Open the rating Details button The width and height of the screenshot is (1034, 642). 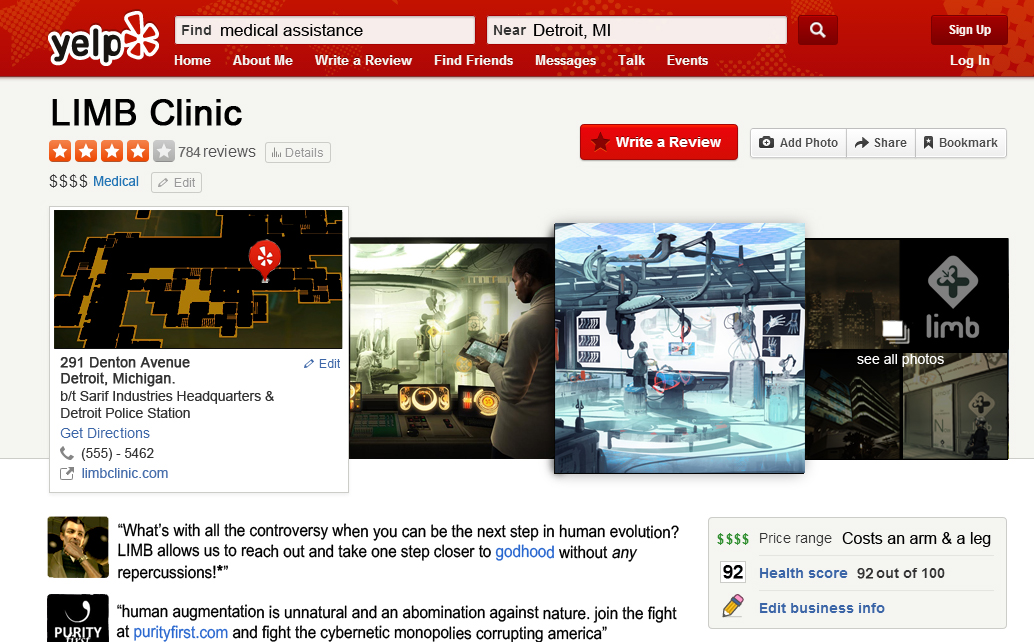click(297, 152)
